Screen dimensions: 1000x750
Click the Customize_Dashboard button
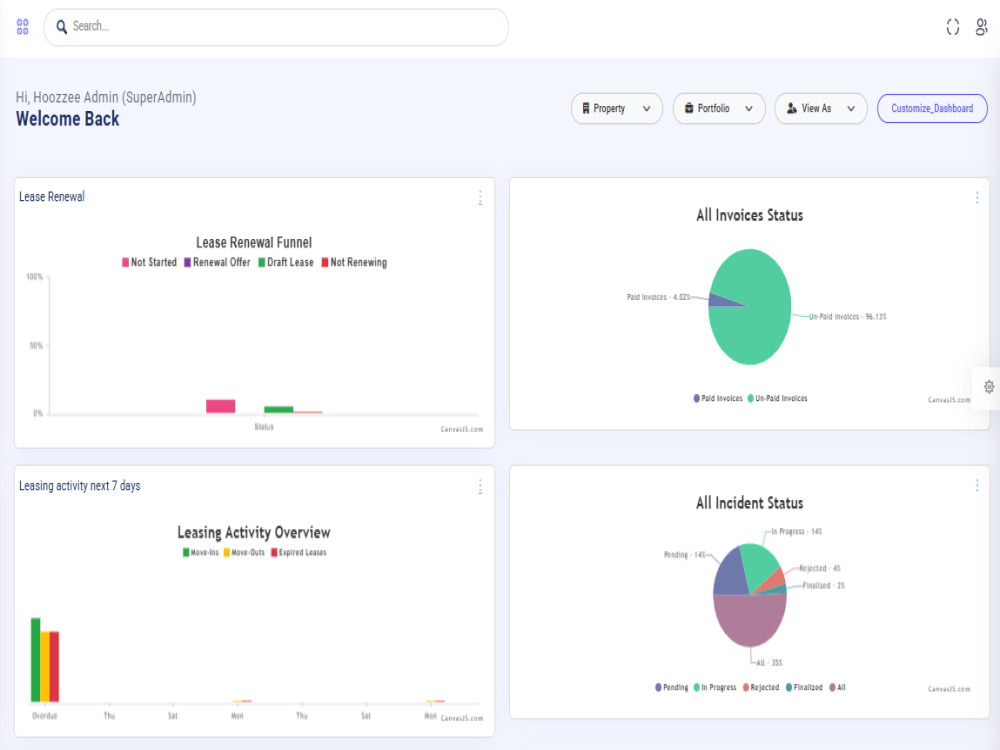click(x=932, y=108)
